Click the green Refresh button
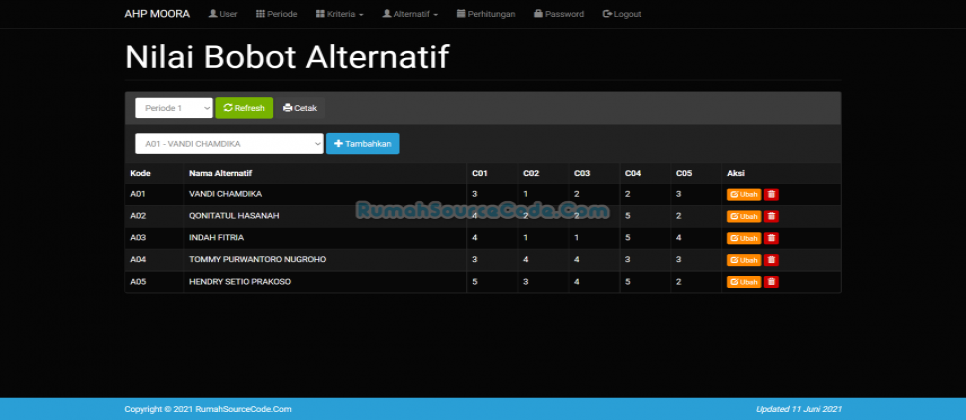Screen dimensions: 966x420 tap(244, 108)
